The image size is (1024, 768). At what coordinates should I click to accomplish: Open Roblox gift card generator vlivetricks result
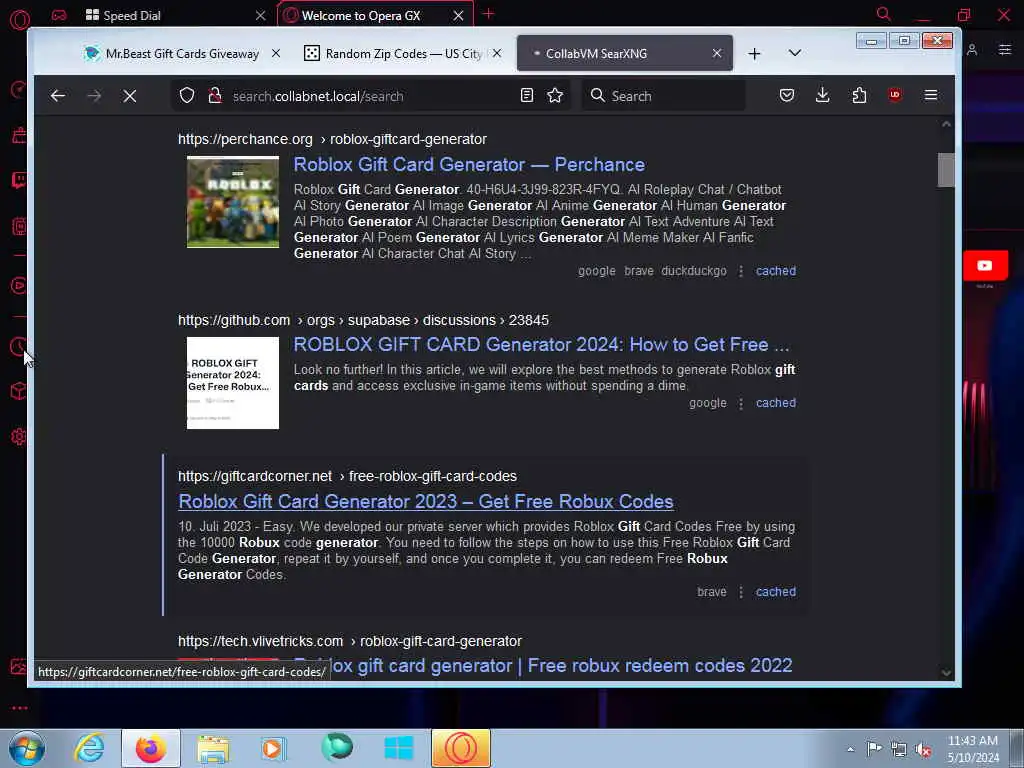tap(543, 665)
